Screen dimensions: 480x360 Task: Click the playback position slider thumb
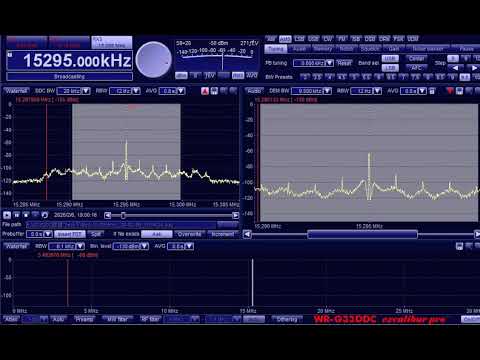point(123,215)
